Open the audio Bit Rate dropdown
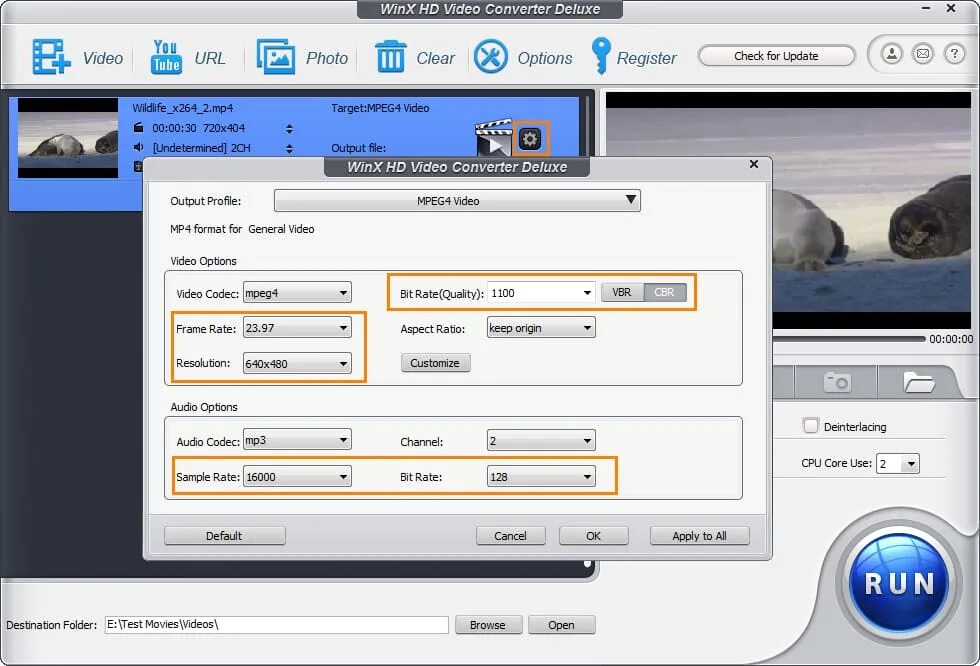This screenshot has height=666, width=980. coord(541,477)
